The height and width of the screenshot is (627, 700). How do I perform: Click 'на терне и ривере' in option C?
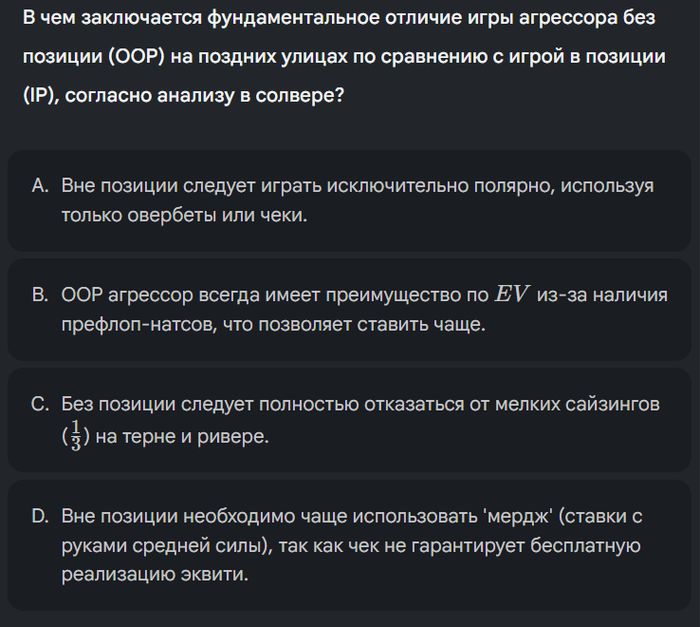182,437
